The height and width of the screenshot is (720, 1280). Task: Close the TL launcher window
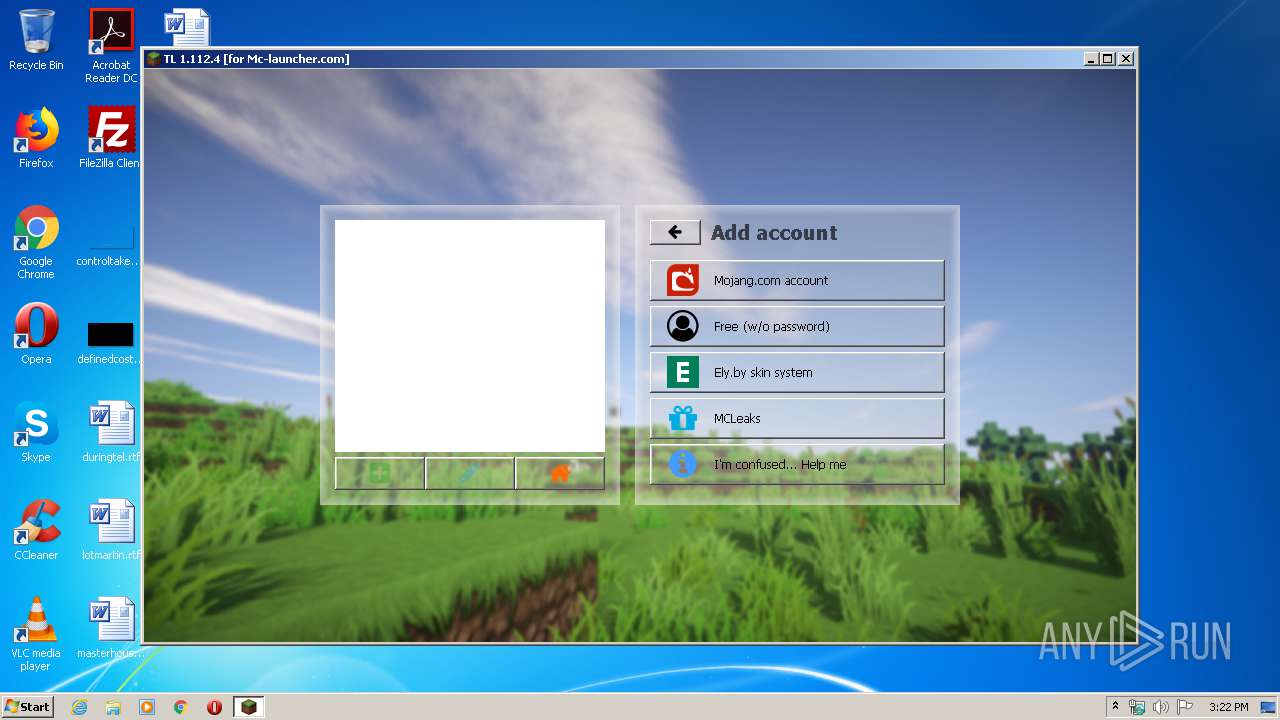tap(1126, 59)
